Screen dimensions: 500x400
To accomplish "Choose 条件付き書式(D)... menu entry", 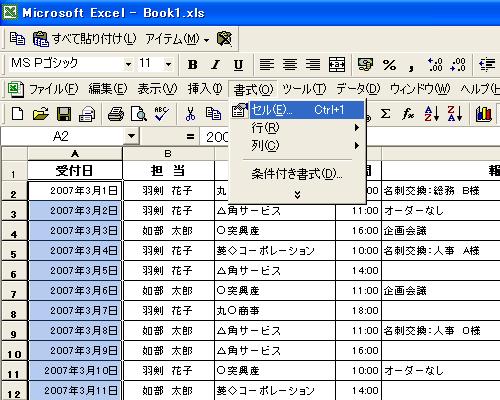I will pos(297,174).
